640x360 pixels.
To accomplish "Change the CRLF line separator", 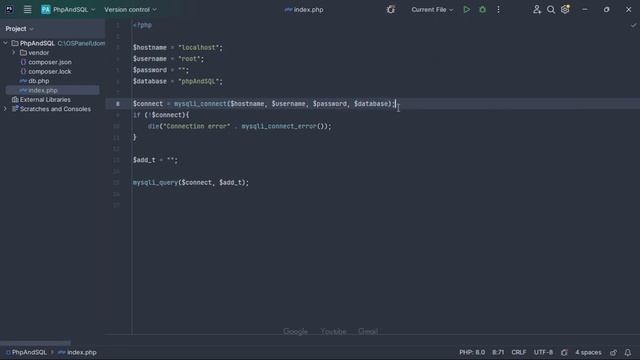I will pyautogui.click(x=519, y=352).
